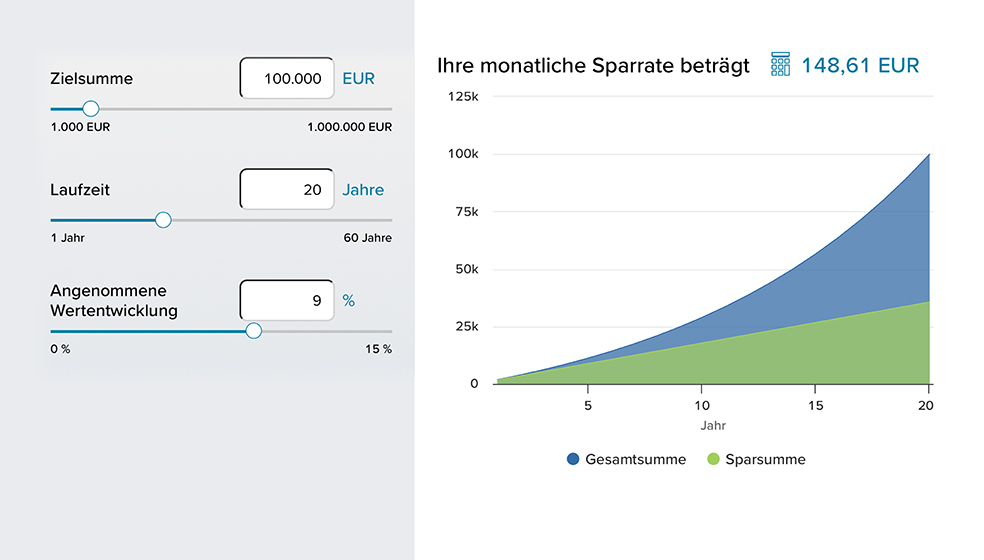The width and height of the screenshot is (984, 560).
Task: Click the 15 % maximum label
Action: tap(379, 349)
